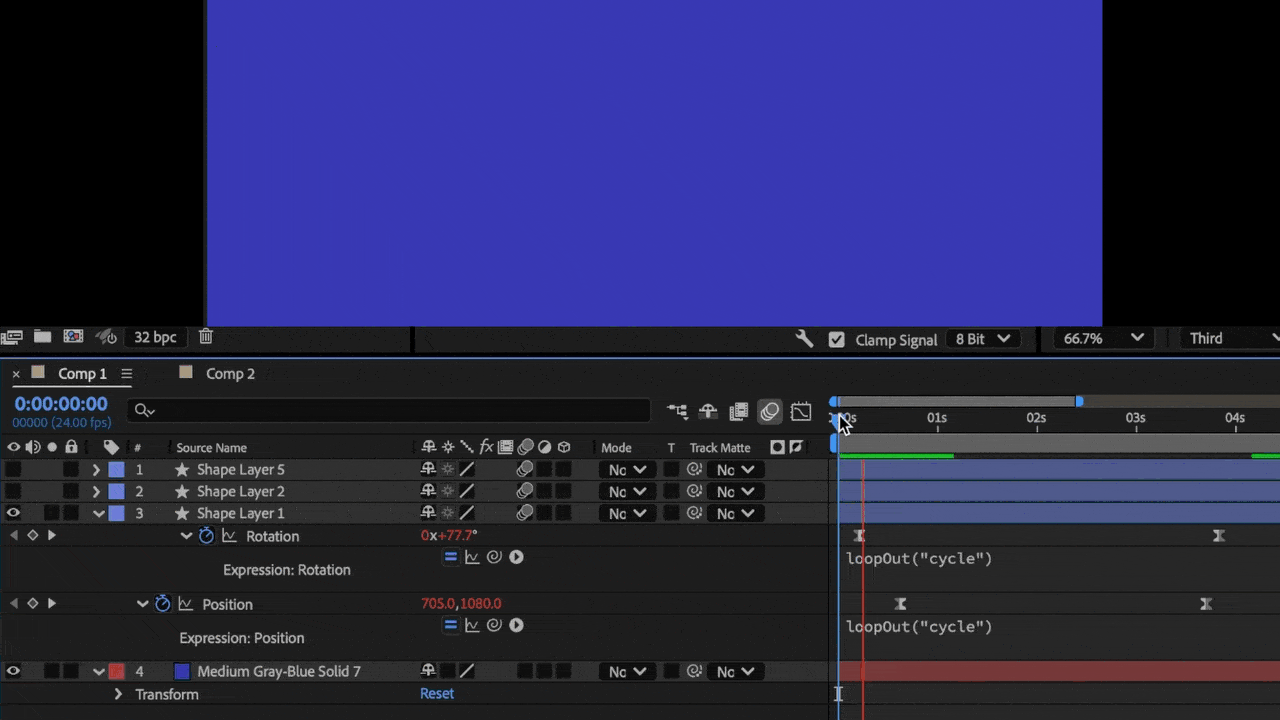Click the Reset link for Transform
The width and height of the screenshot is (1280, 720).
(437, 693)
